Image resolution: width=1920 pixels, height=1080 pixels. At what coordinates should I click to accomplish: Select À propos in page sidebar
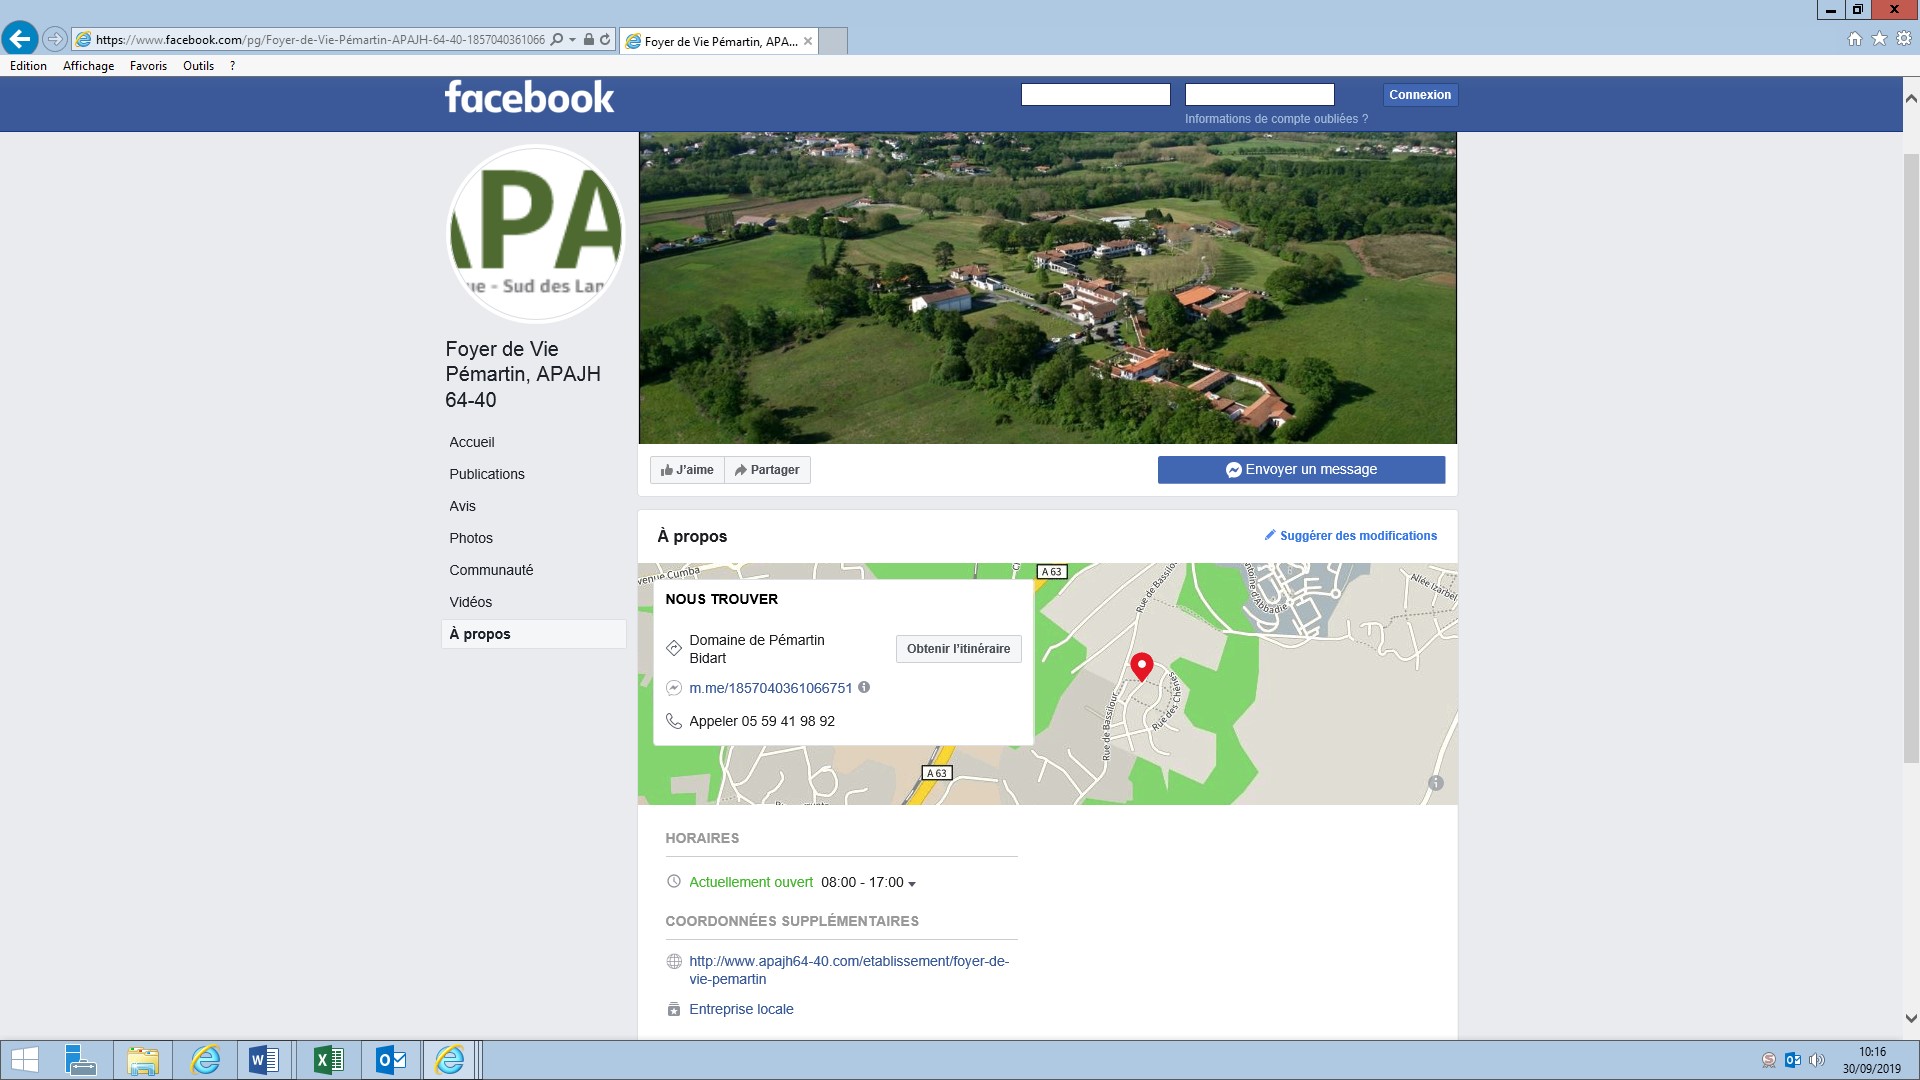tap(533, 634)
